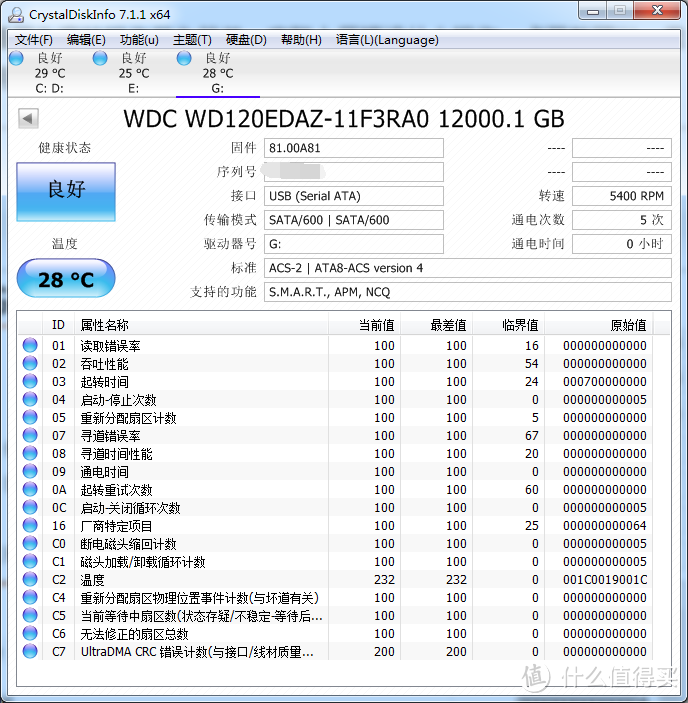
Task: Click the previous disk arrow button
Action: pyautogui.click(x=28, y=119)
